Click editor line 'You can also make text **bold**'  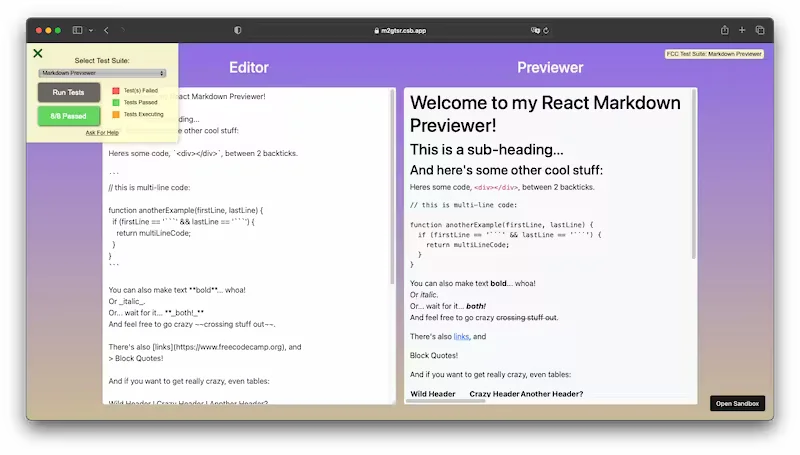[x=177, y=290]
